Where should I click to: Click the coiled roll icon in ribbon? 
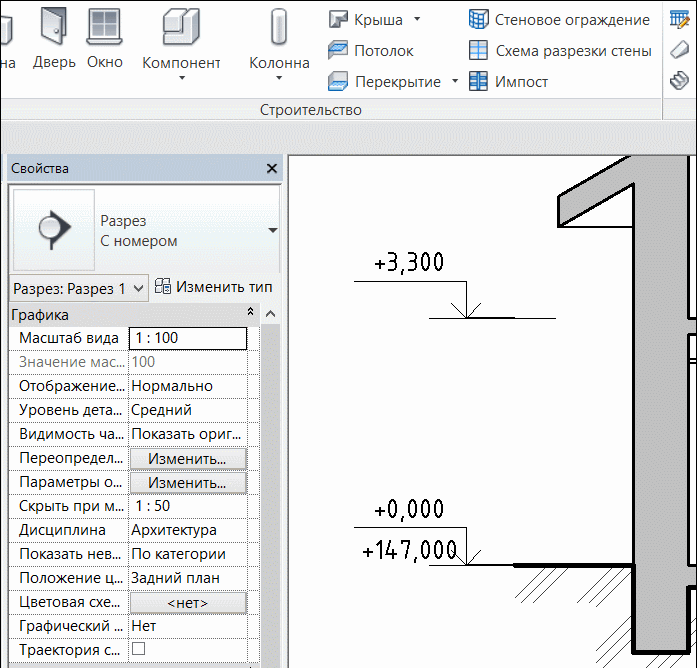(x=680, y=81)
